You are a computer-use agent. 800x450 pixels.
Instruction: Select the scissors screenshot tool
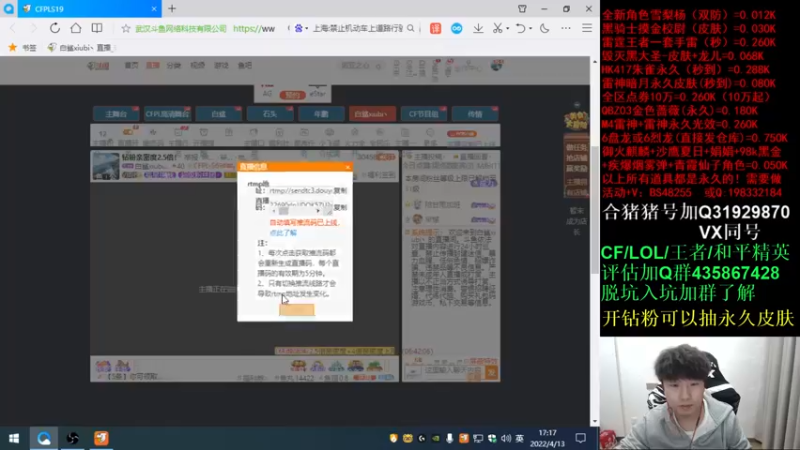pyautogui.click(x=497, y=29)
